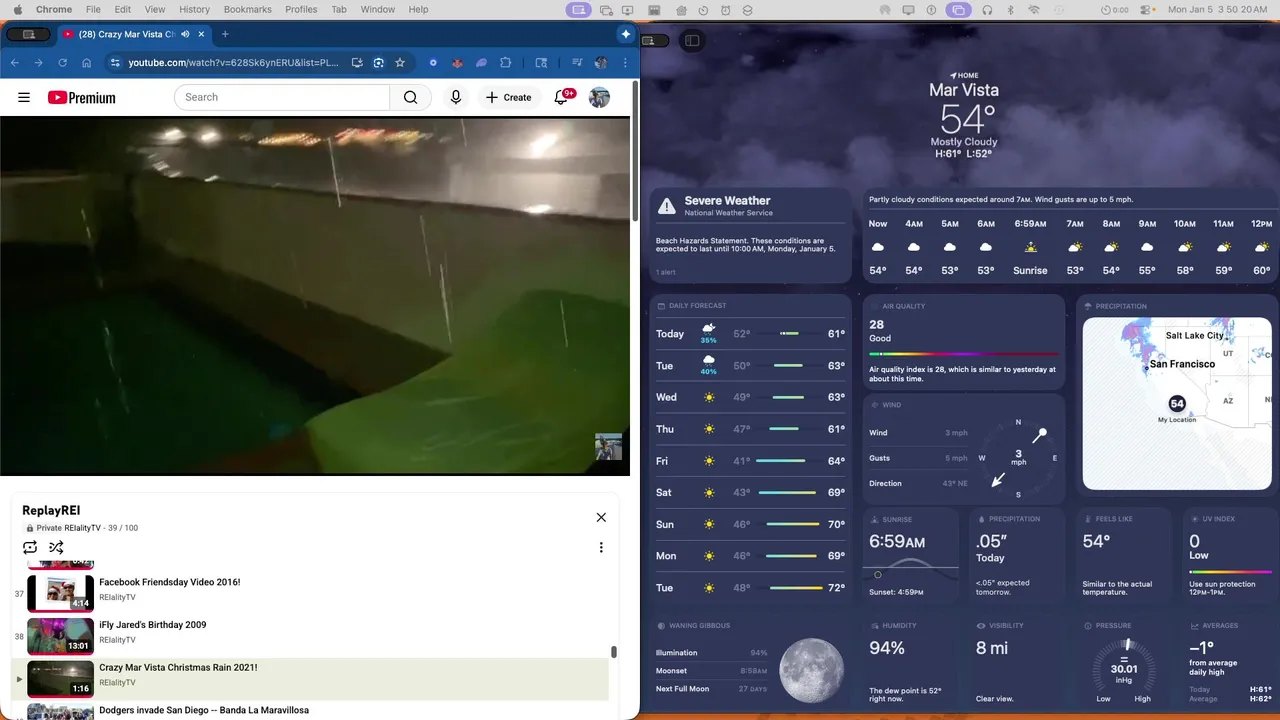Select Today in daily forecast

[x=753, y=334]
